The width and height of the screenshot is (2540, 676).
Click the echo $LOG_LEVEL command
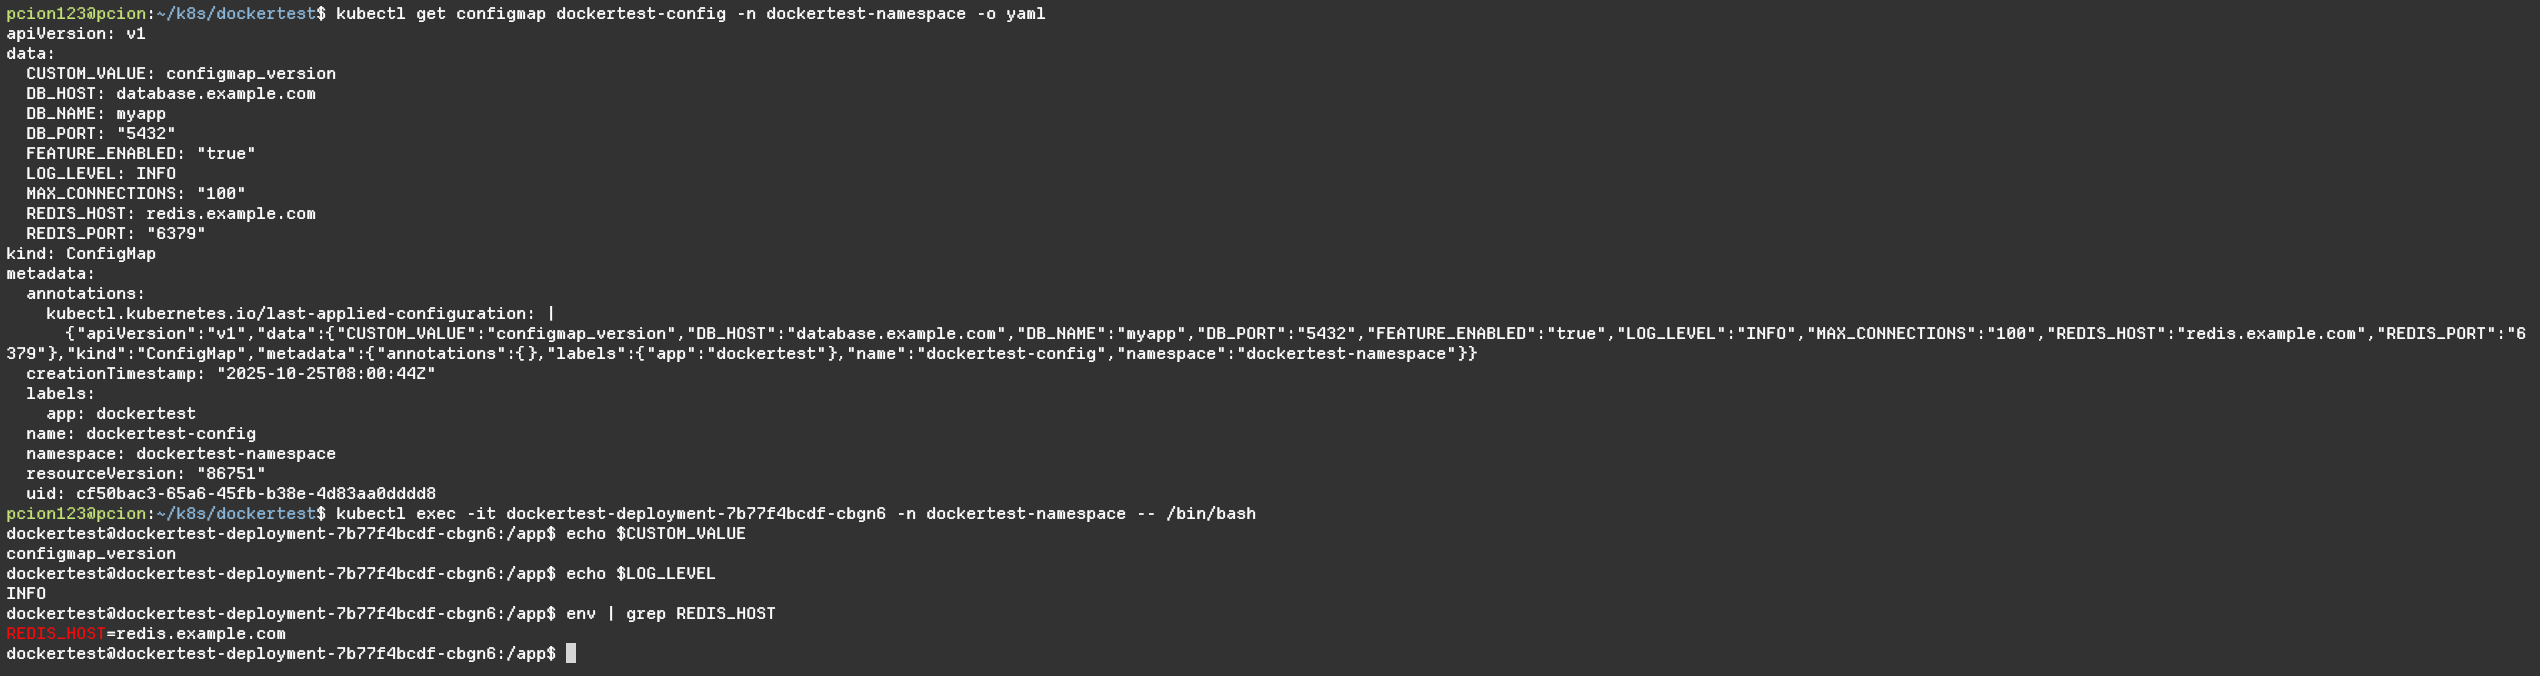click(x=641, y=574)
